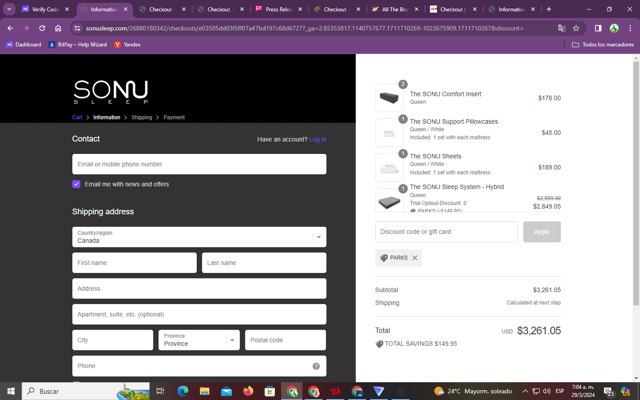Viewport: 640px width, 400px height.
Task: Click into the Address field
Action: click(199, 289)
